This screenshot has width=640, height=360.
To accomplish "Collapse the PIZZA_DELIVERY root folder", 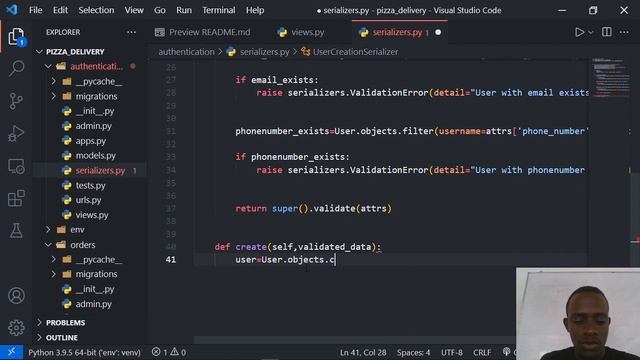I will 75,52.
